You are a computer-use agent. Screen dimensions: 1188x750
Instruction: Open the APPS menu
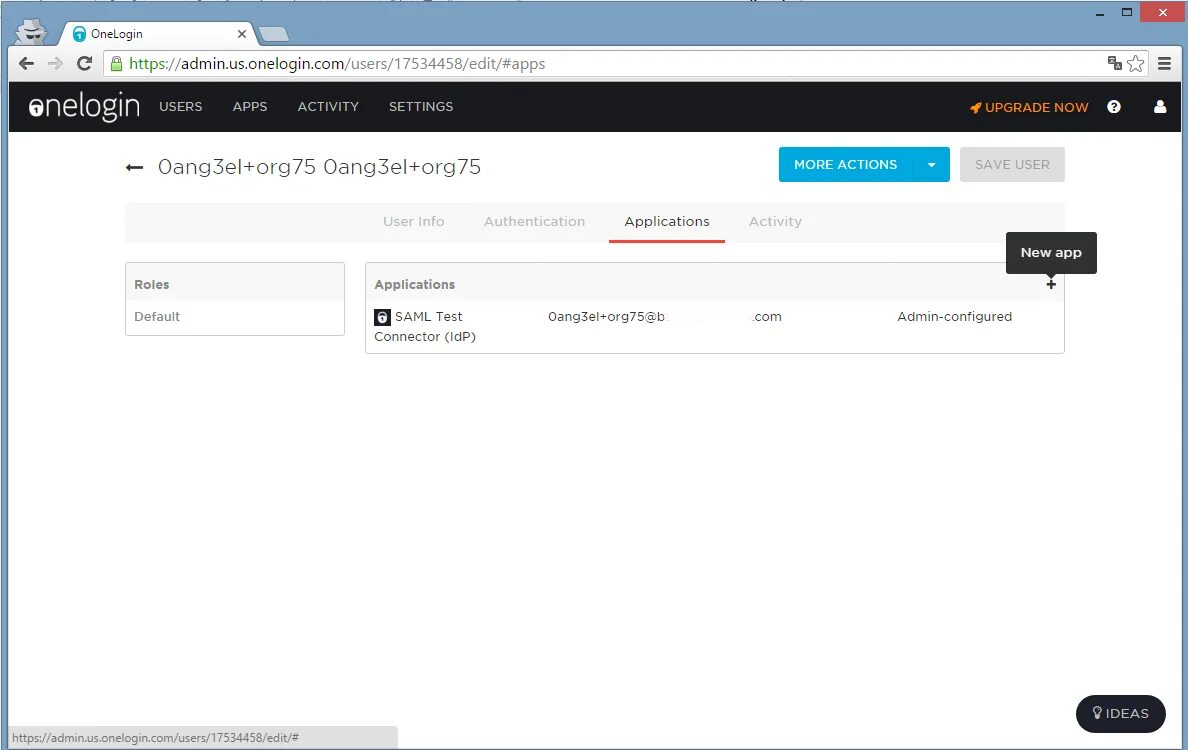250,107
